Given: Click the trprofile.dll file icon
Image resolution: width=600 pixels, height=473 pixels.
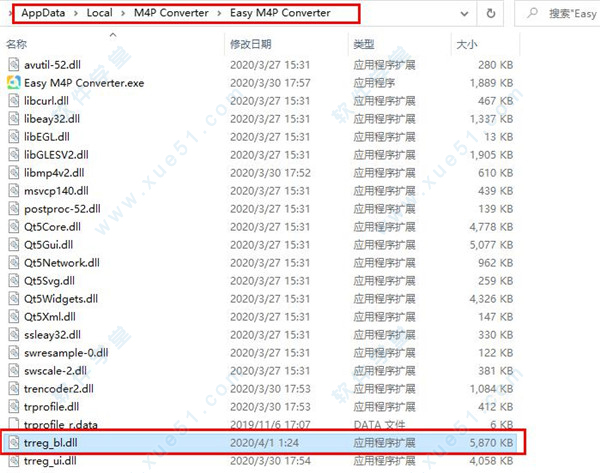Looking at the screenshot, I should point(14,406).
